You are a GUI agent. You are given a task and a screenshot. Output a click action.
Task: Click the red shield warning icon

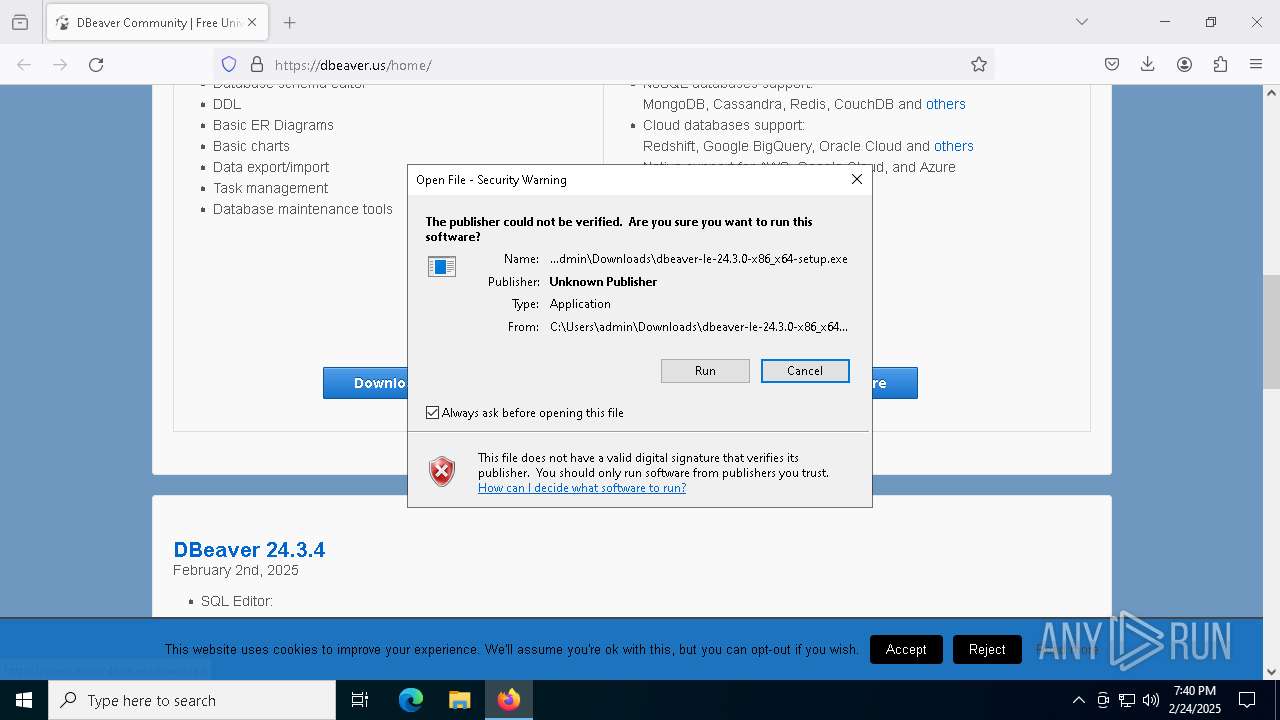click(x=442, y=471)
